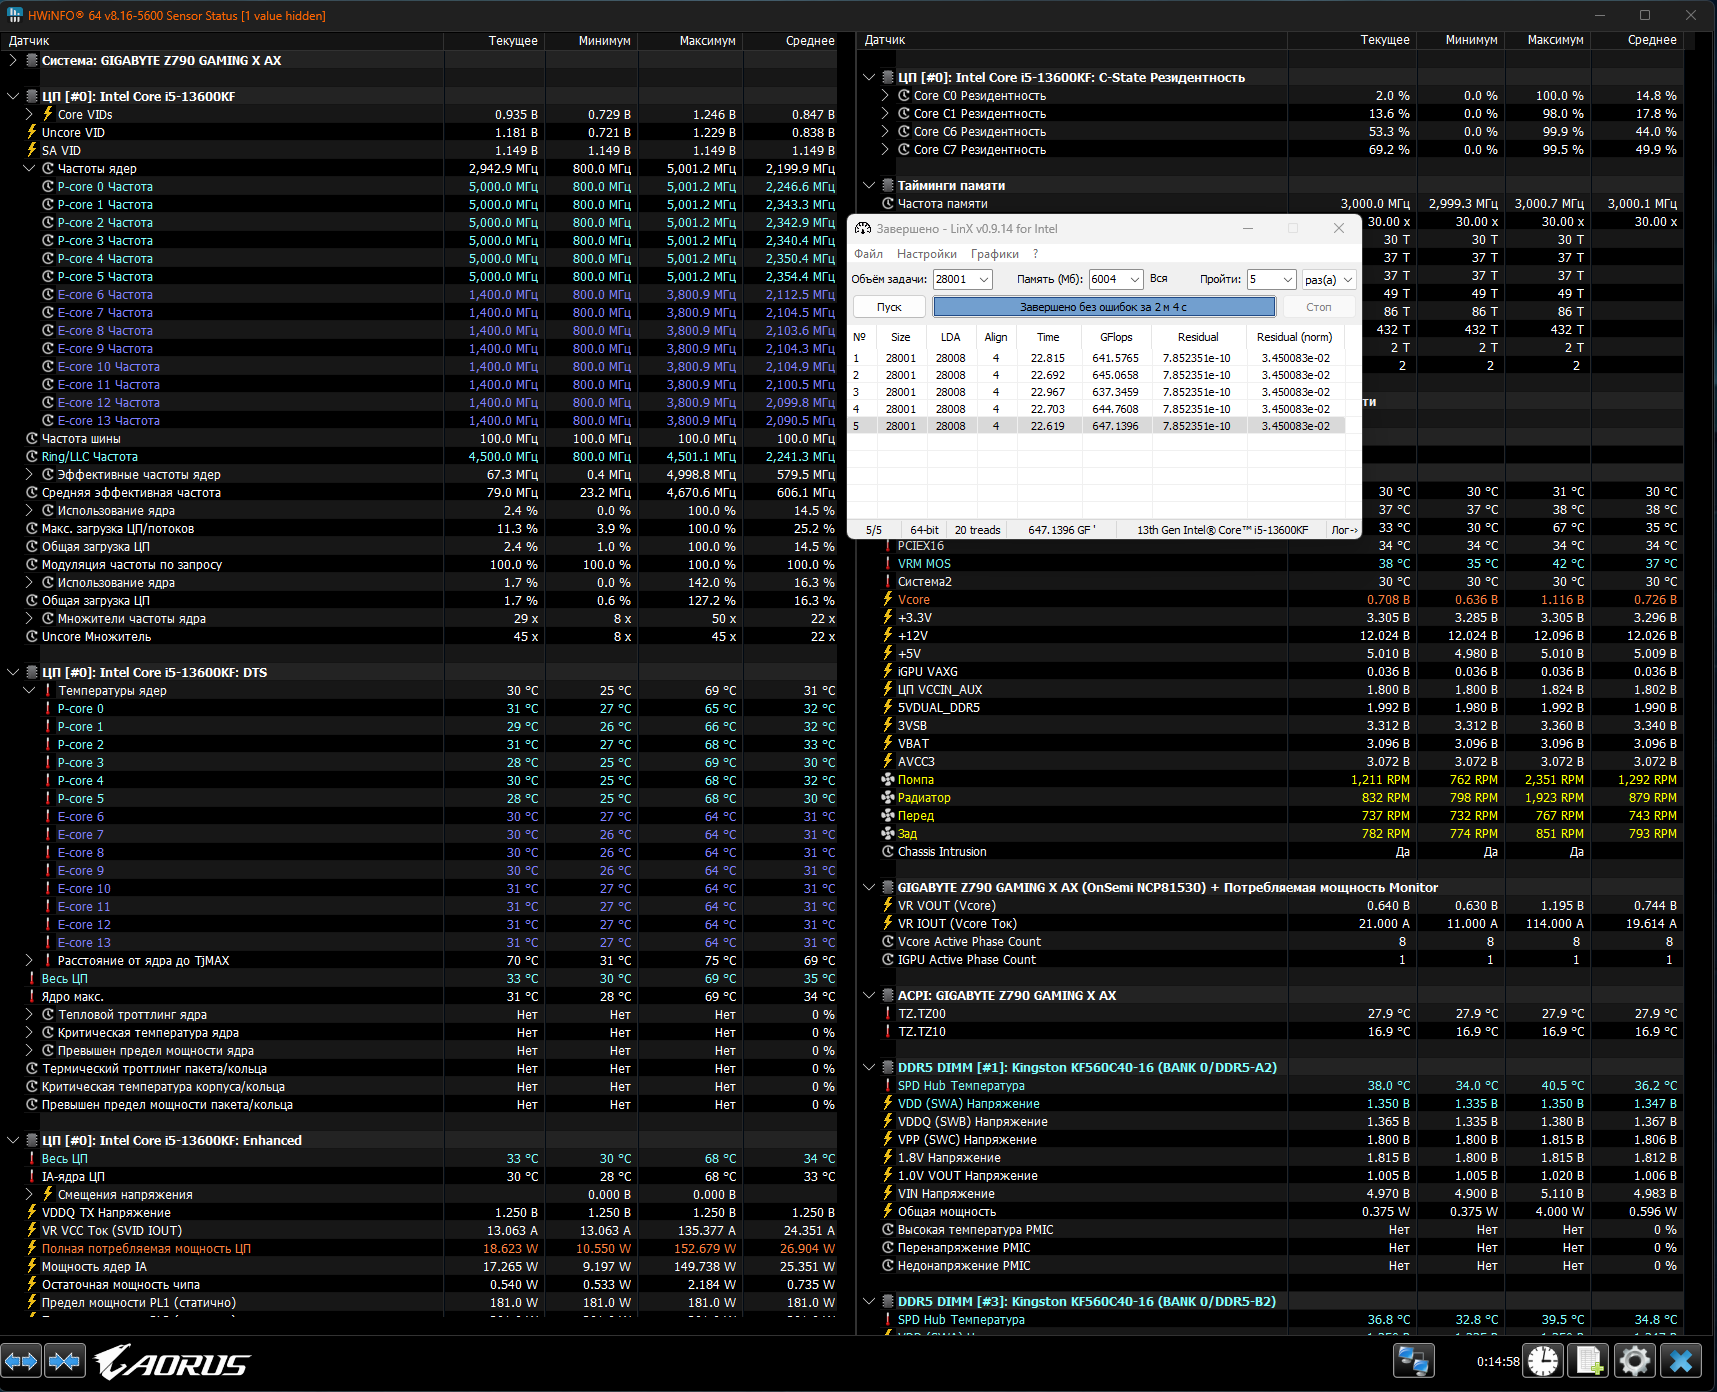Select the VDDQ (SWB) Напряжение row
The width and height of the screenshot is (1717, 1392).
(x=1270, y=1121)
